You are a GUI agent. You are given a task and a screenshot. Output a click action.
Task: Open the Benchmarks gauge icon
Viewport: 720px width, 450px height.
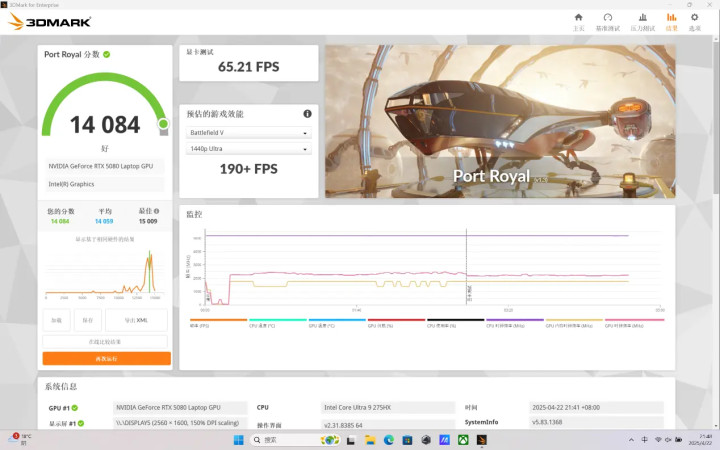608,17
